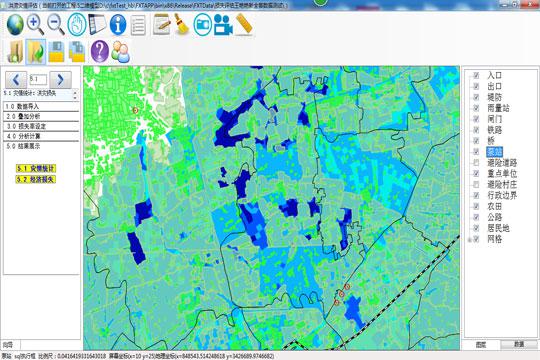Toggle the 公路 layer checkbox

(x=476, y=217)
